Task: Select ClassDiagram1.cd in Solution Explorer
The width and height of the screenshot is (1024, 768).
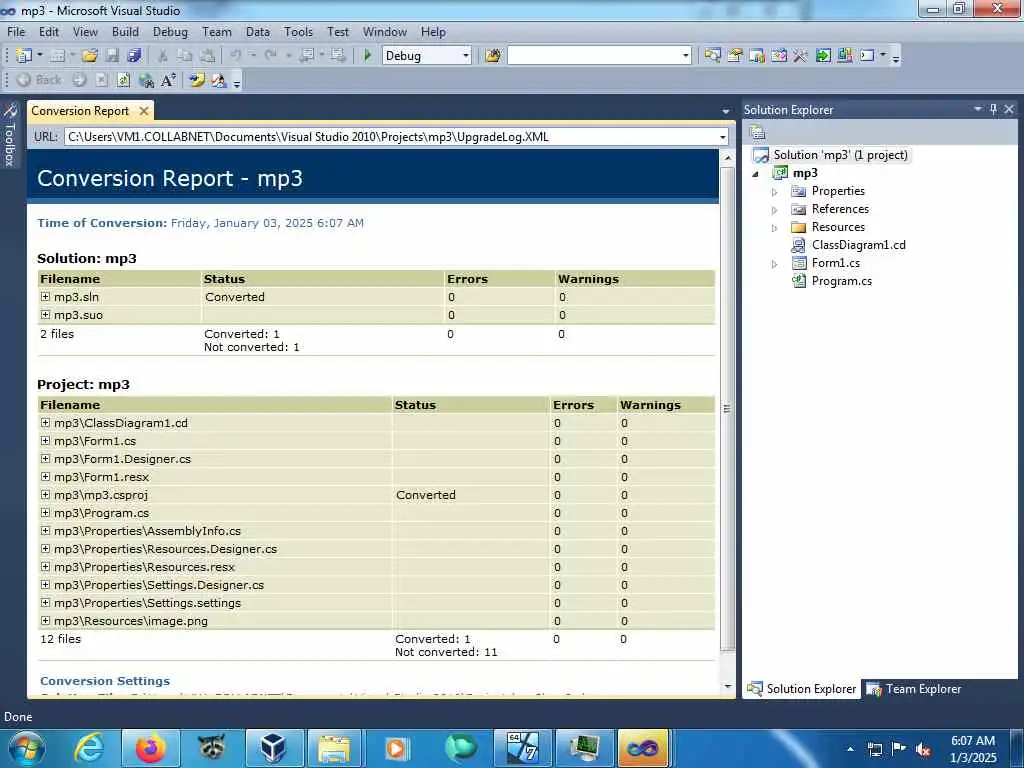Action: coord(858,245)
